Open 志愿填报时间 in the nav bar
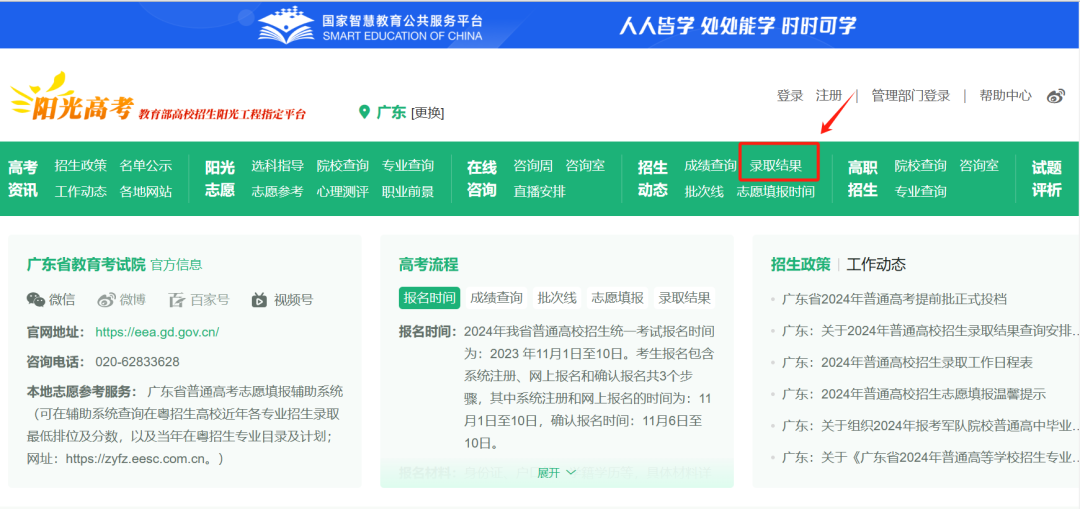 [x=776, y=191]
